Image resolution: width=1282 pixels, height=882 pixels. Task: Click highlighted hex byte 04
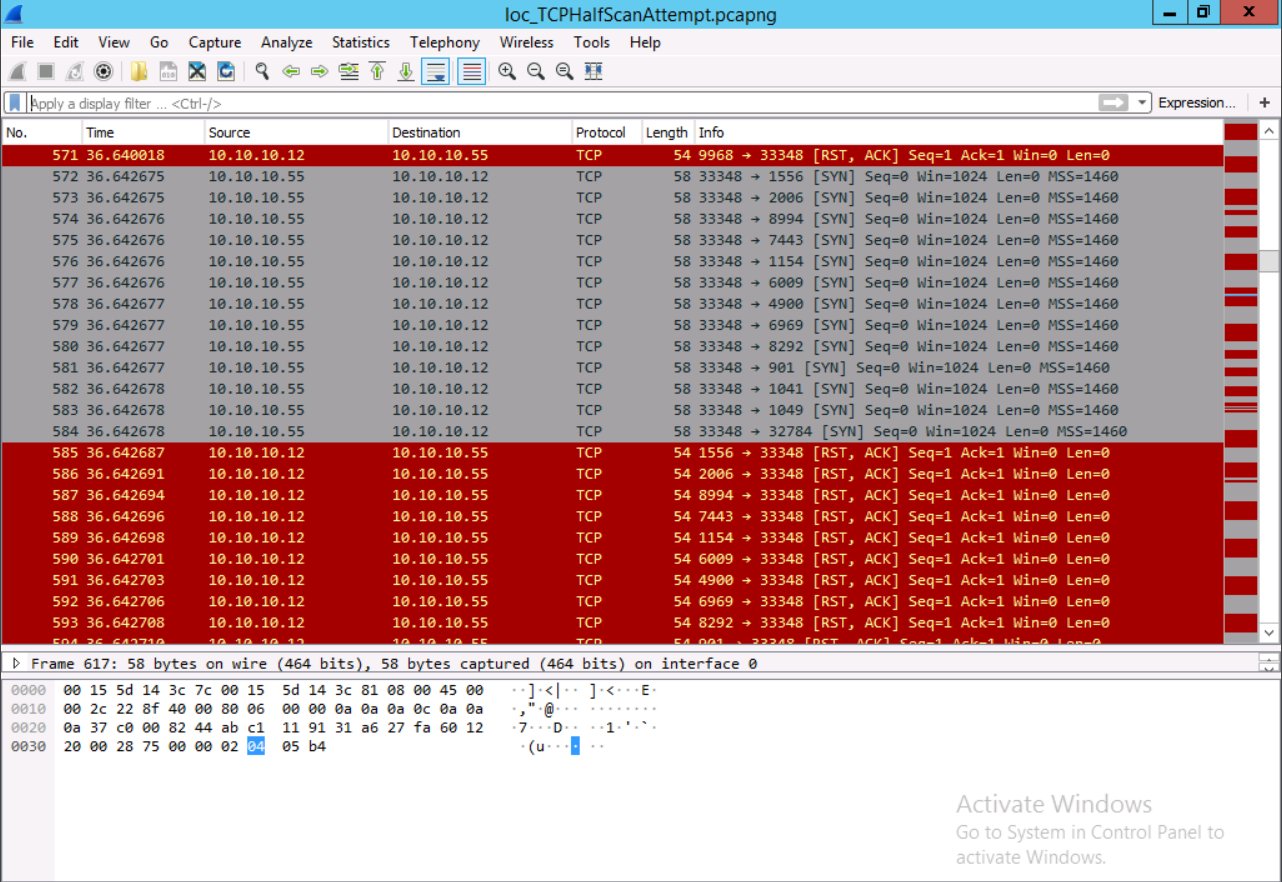pyautogui.click(x=256, y=746)
